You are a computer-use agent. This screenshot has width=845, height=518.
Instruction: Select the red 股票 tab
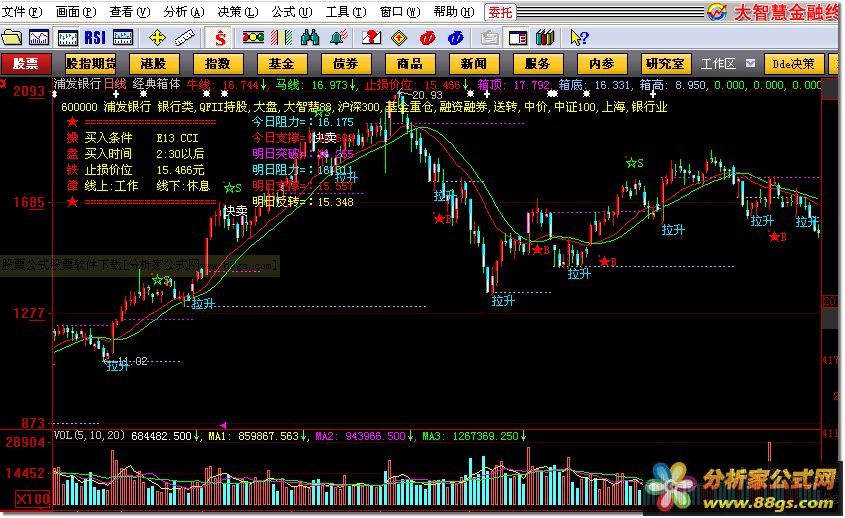coord(26,64)
